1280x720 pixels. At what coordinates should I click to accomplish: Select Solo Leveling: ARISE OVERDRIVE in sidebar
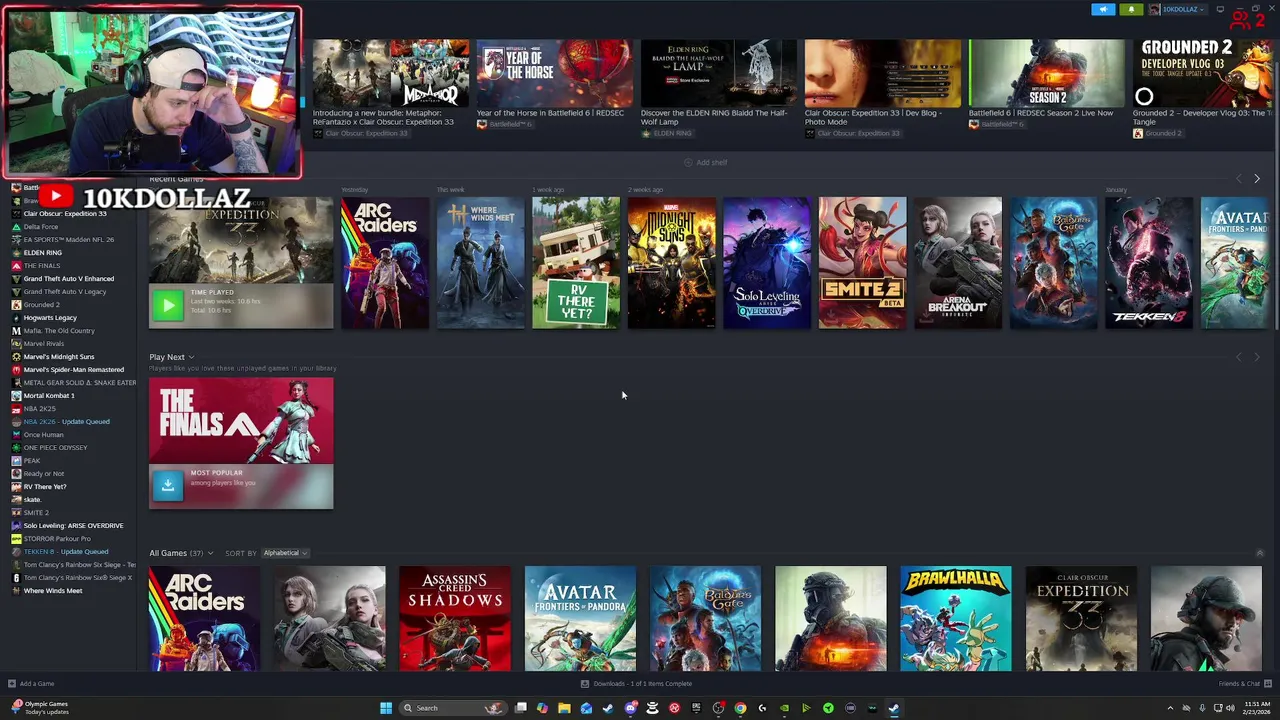tap(74, 526)
